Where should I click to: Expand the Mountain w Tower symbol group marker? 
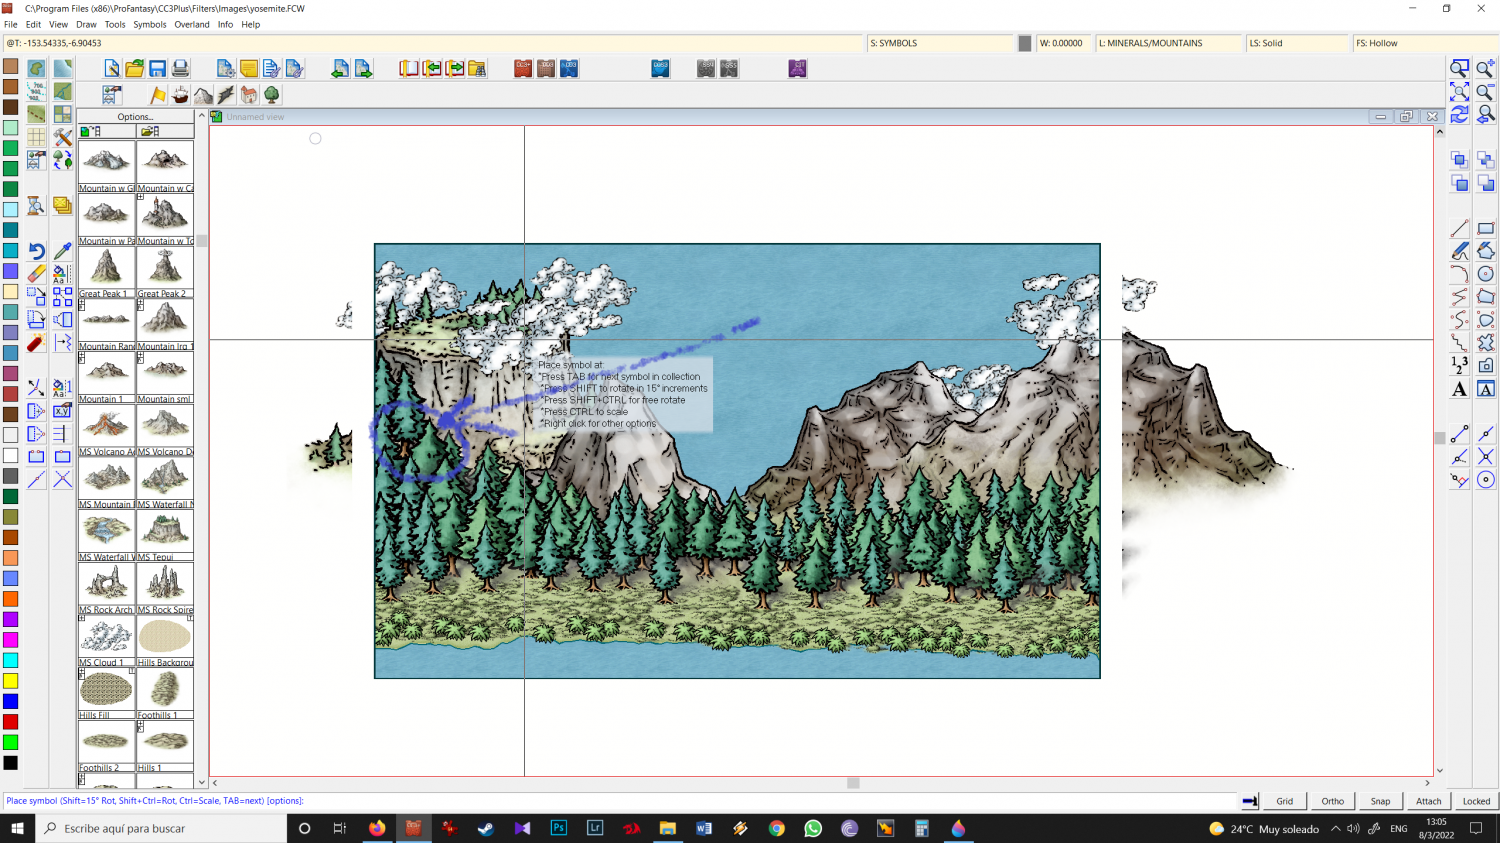[140, 197]
